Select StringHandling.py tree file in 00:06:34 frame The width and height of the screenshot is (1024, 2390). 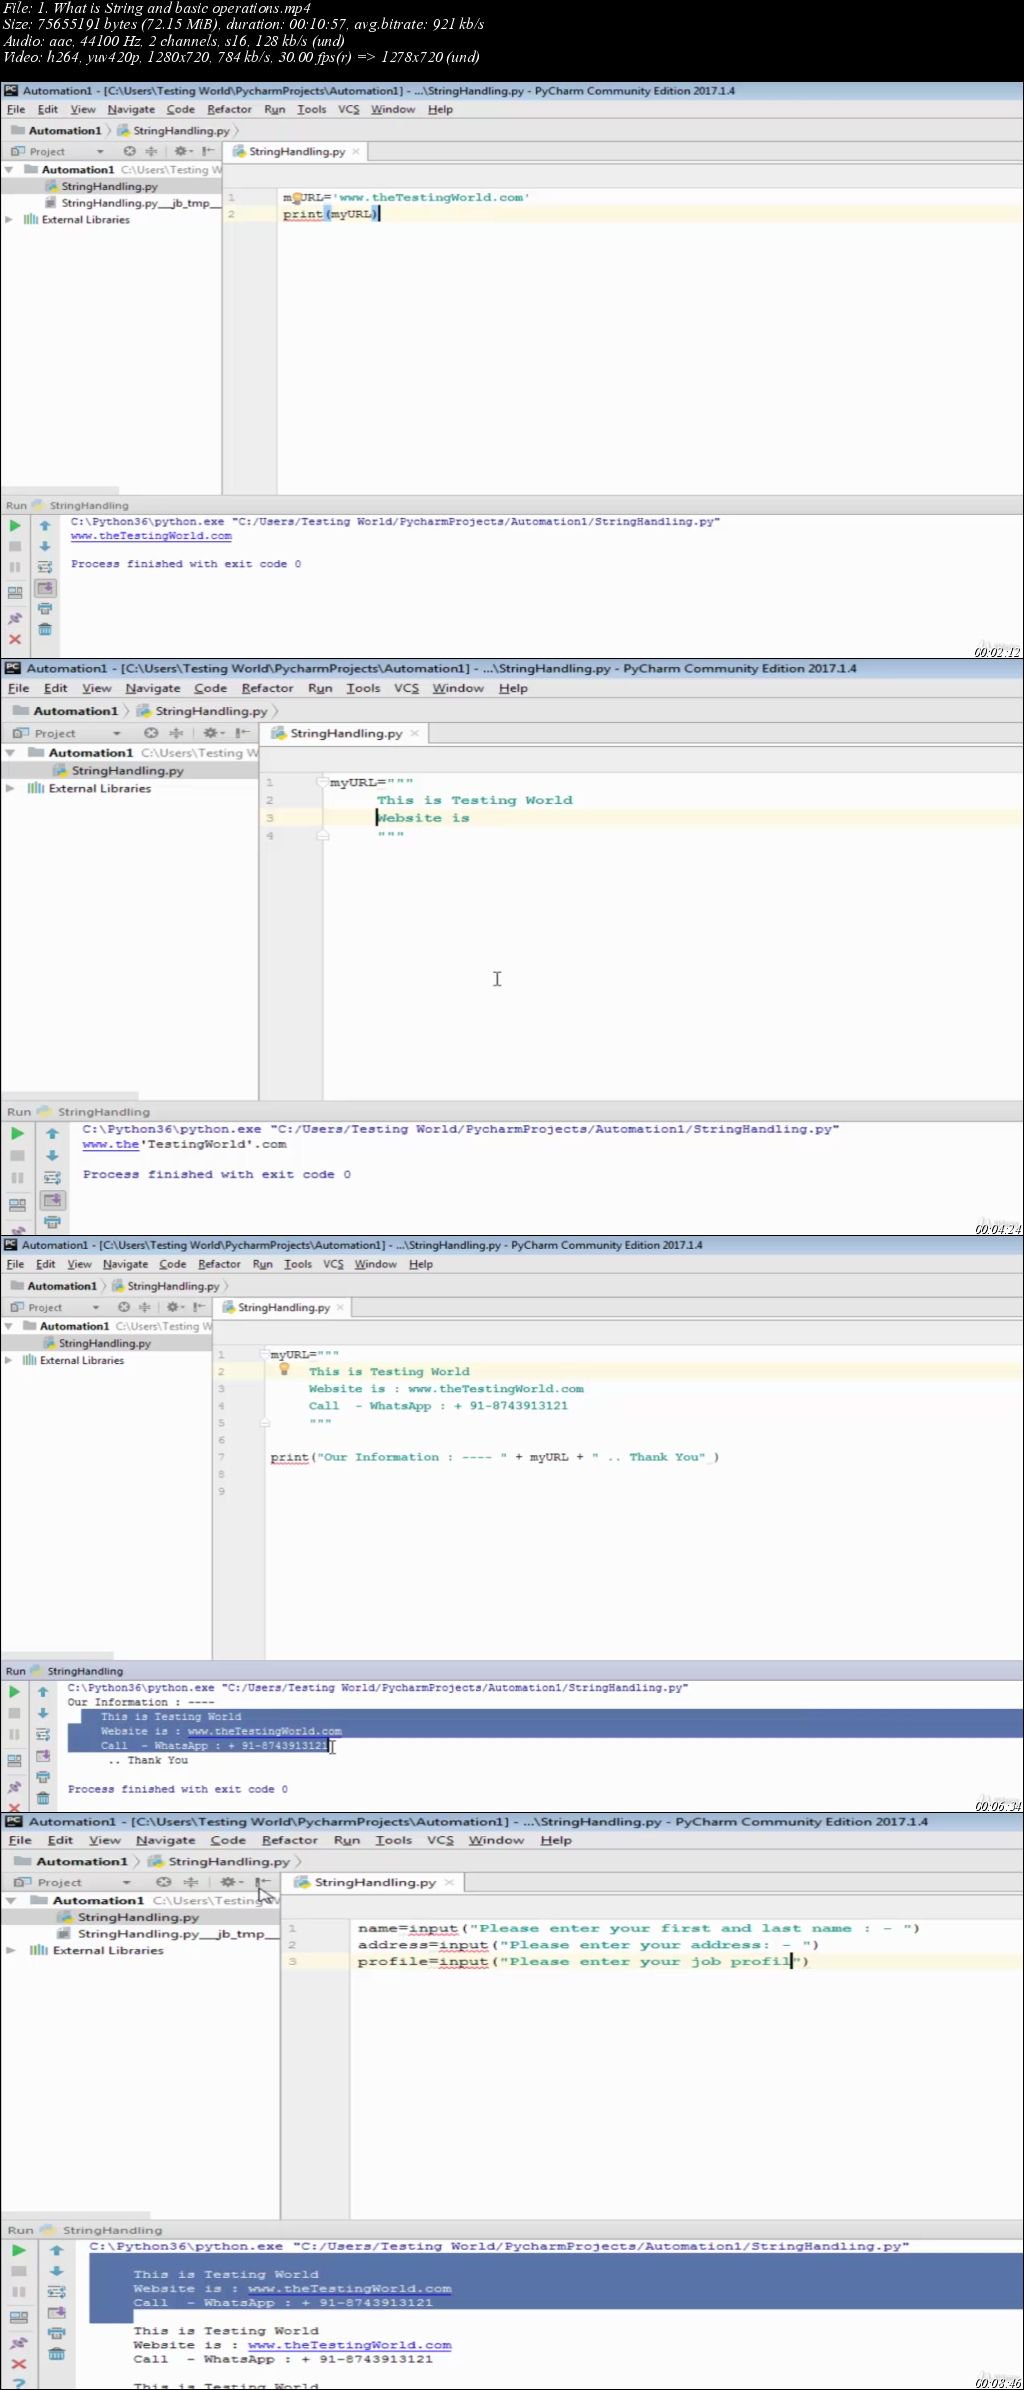tap(104, 1343)
